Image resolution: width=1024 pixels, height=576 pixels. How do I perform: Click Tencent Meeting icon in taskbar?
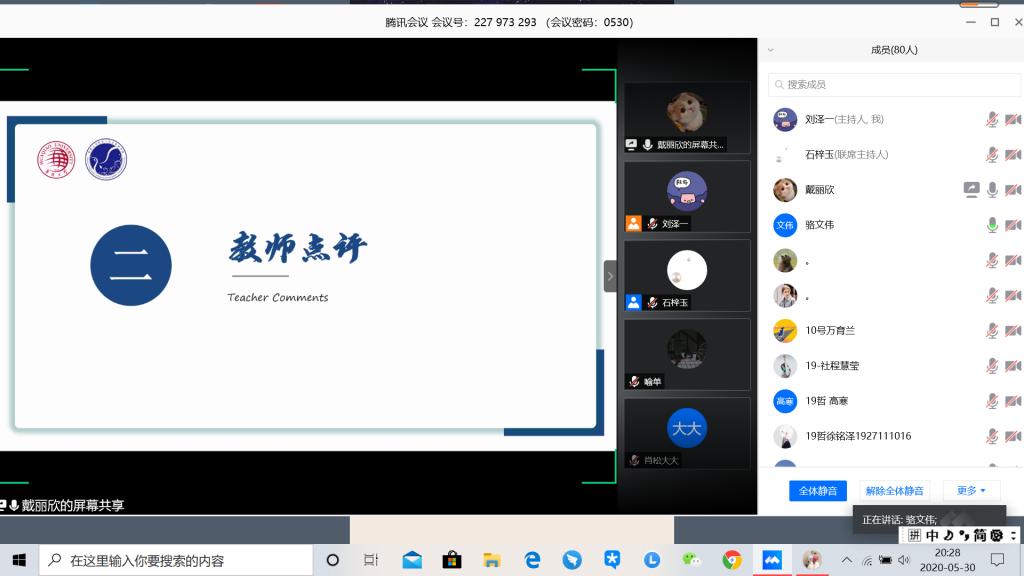[772, 560]
